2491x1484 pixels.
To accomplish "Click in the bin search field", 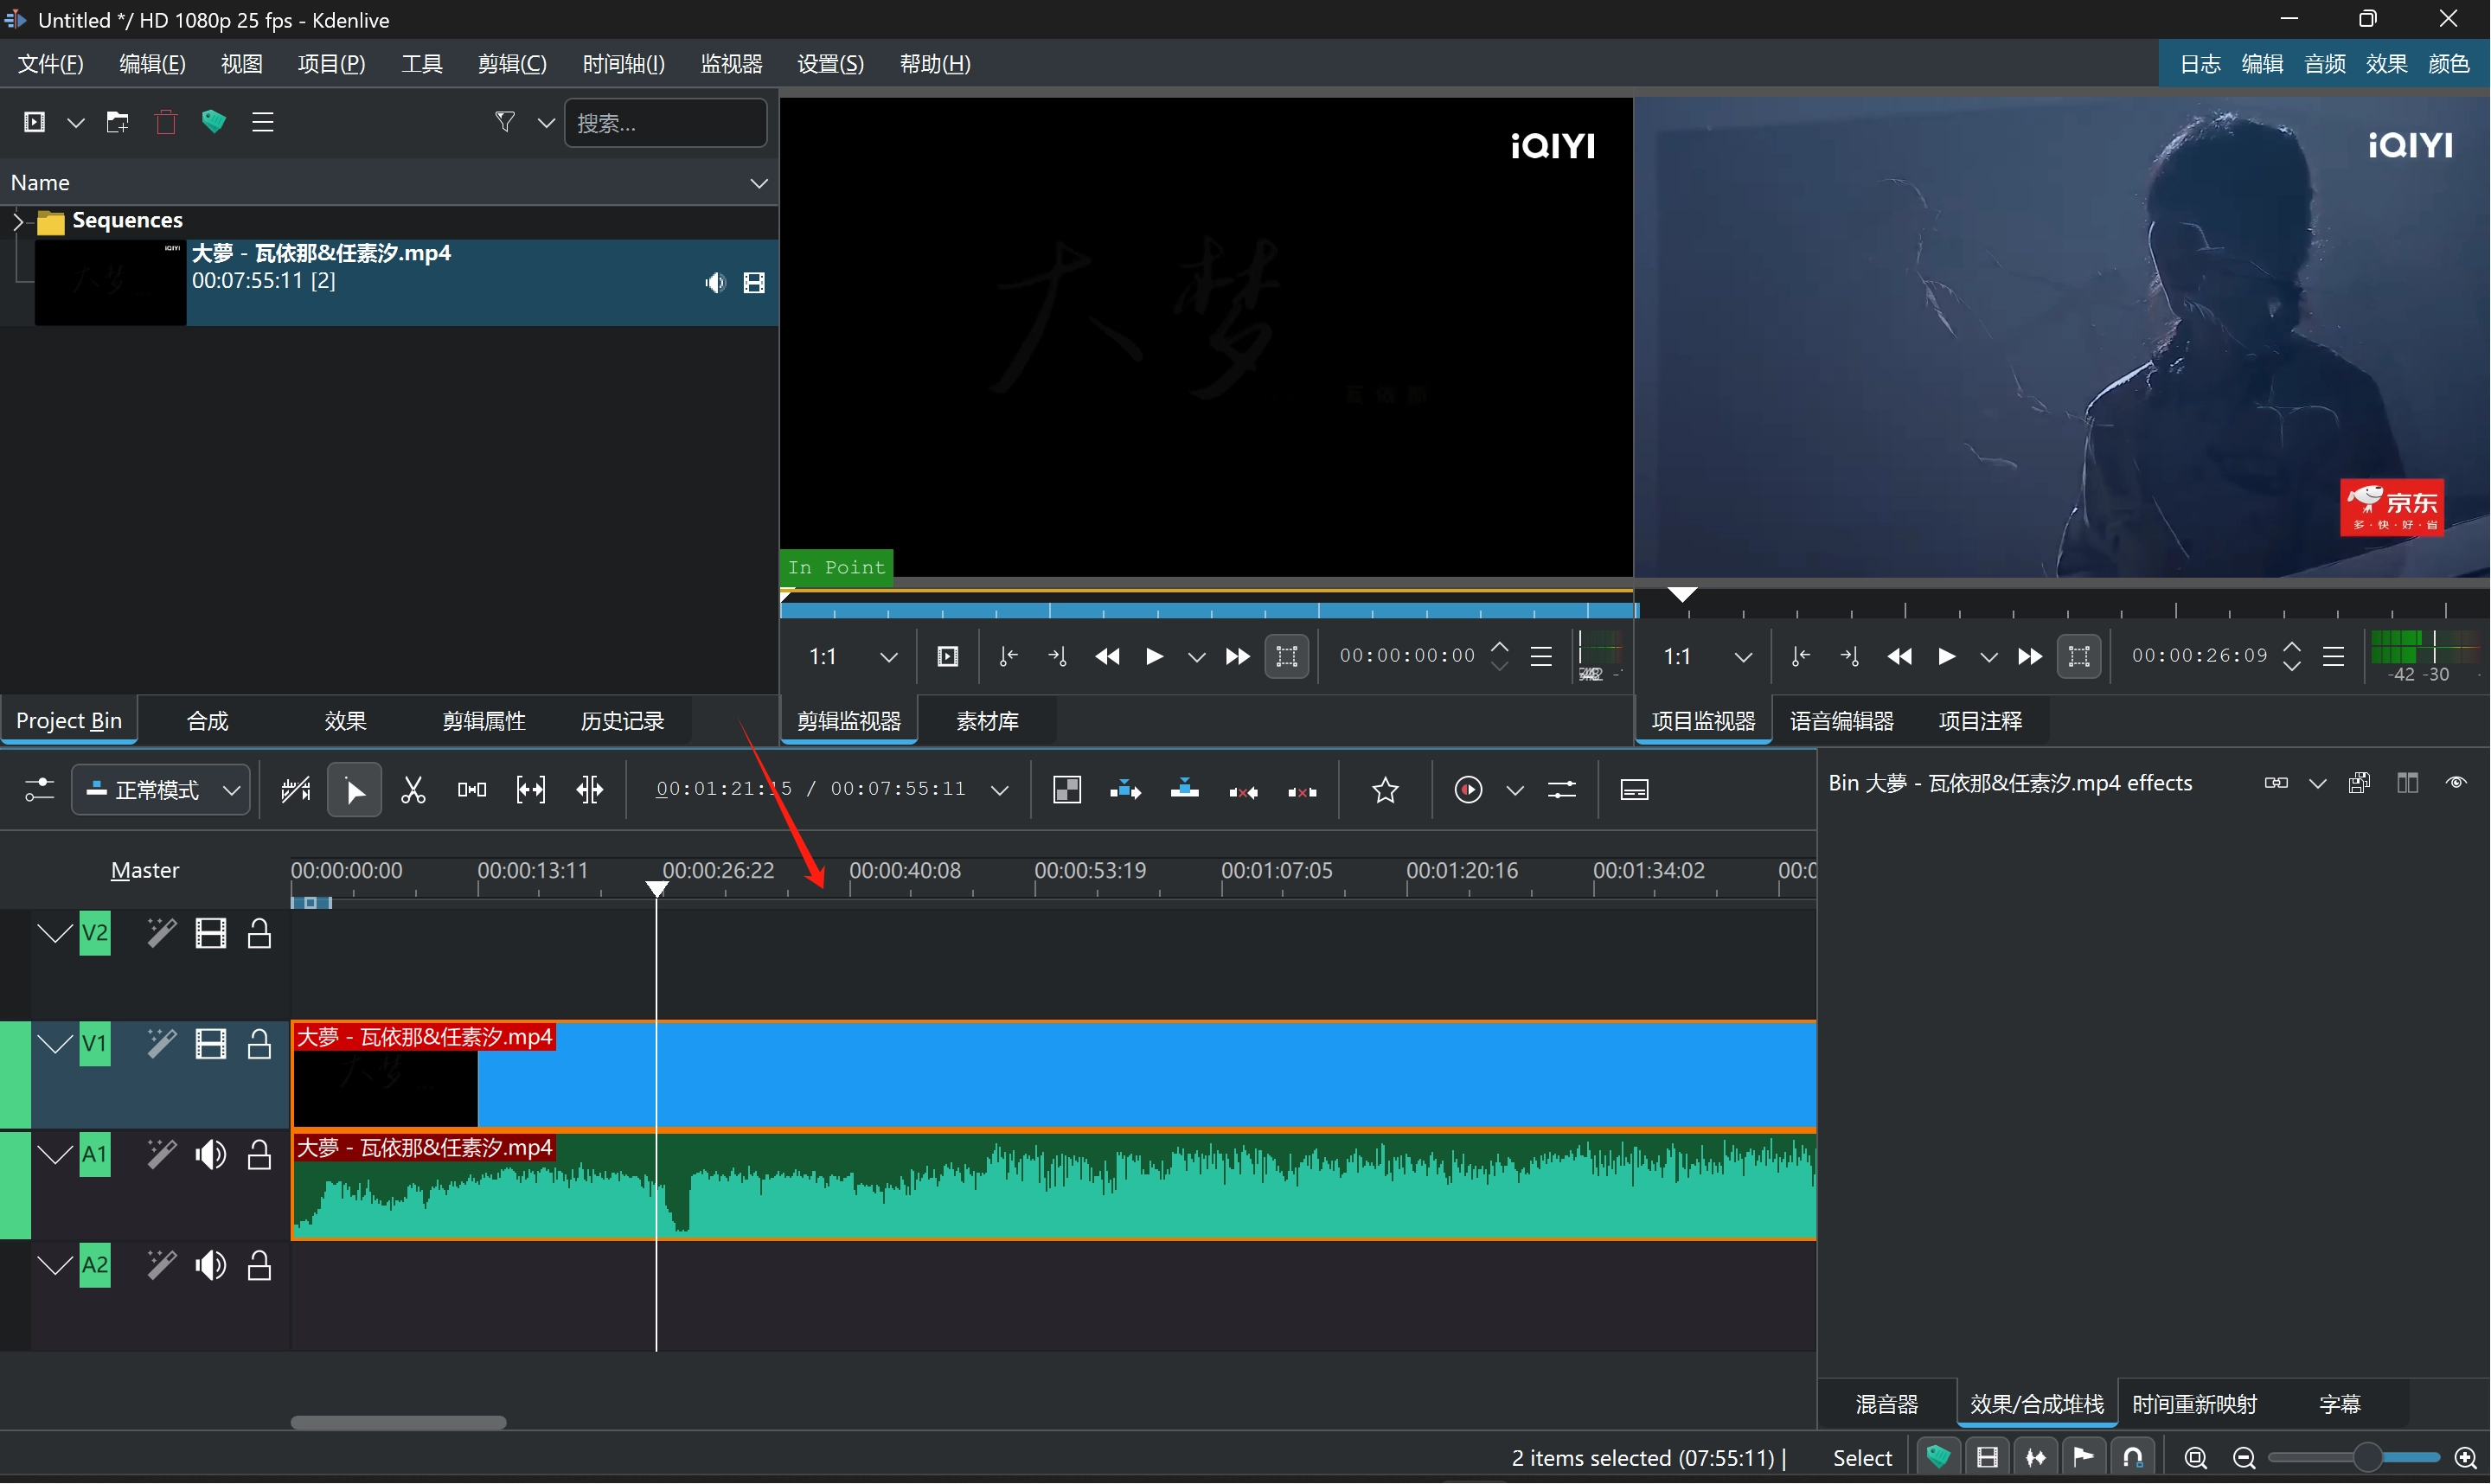I will coord(665,123).
